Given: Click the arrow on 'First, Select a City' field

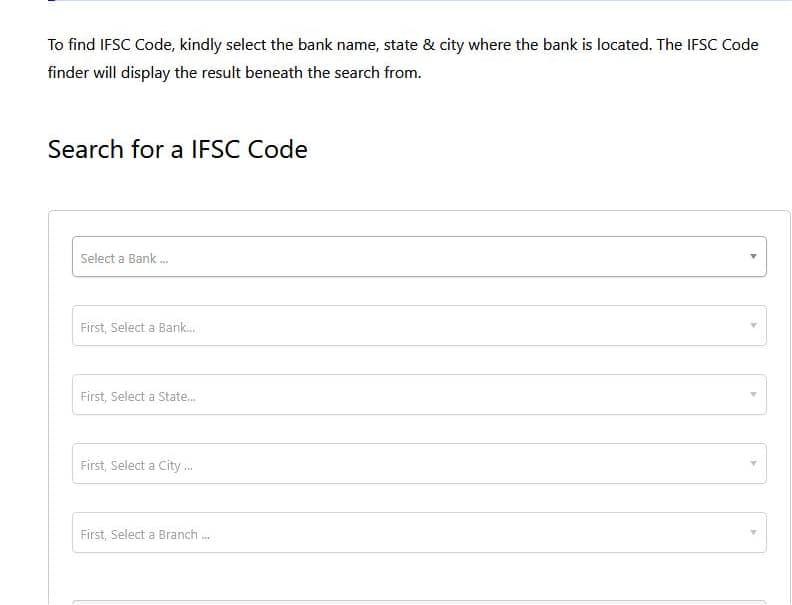Looking at the screenshot, I should pyautogui.click(x=753, y=464).
